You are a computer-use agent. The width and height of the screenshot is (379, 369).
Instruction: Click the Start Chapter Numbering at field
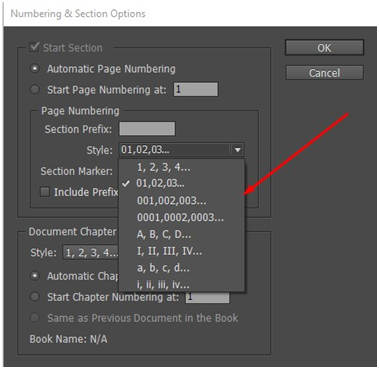(x=207, y=297)
